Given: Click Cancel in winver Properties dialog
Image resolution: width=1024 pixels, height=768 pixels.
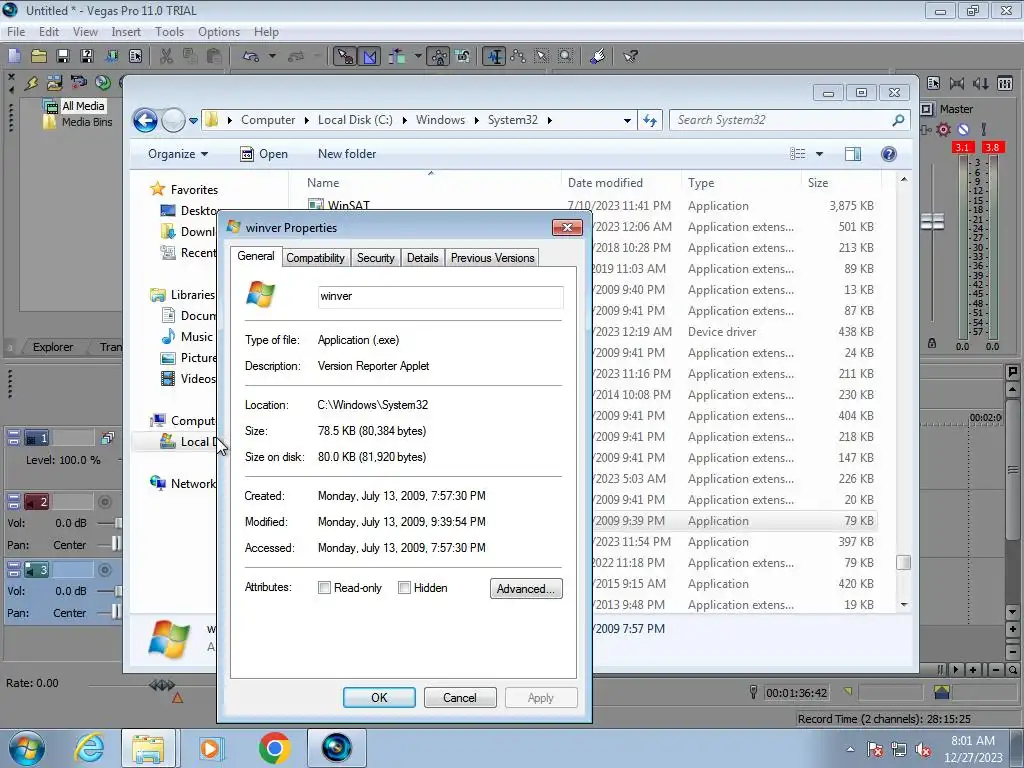Looking at the screenshot, I should pyautogui.click(x=460, y=697).
